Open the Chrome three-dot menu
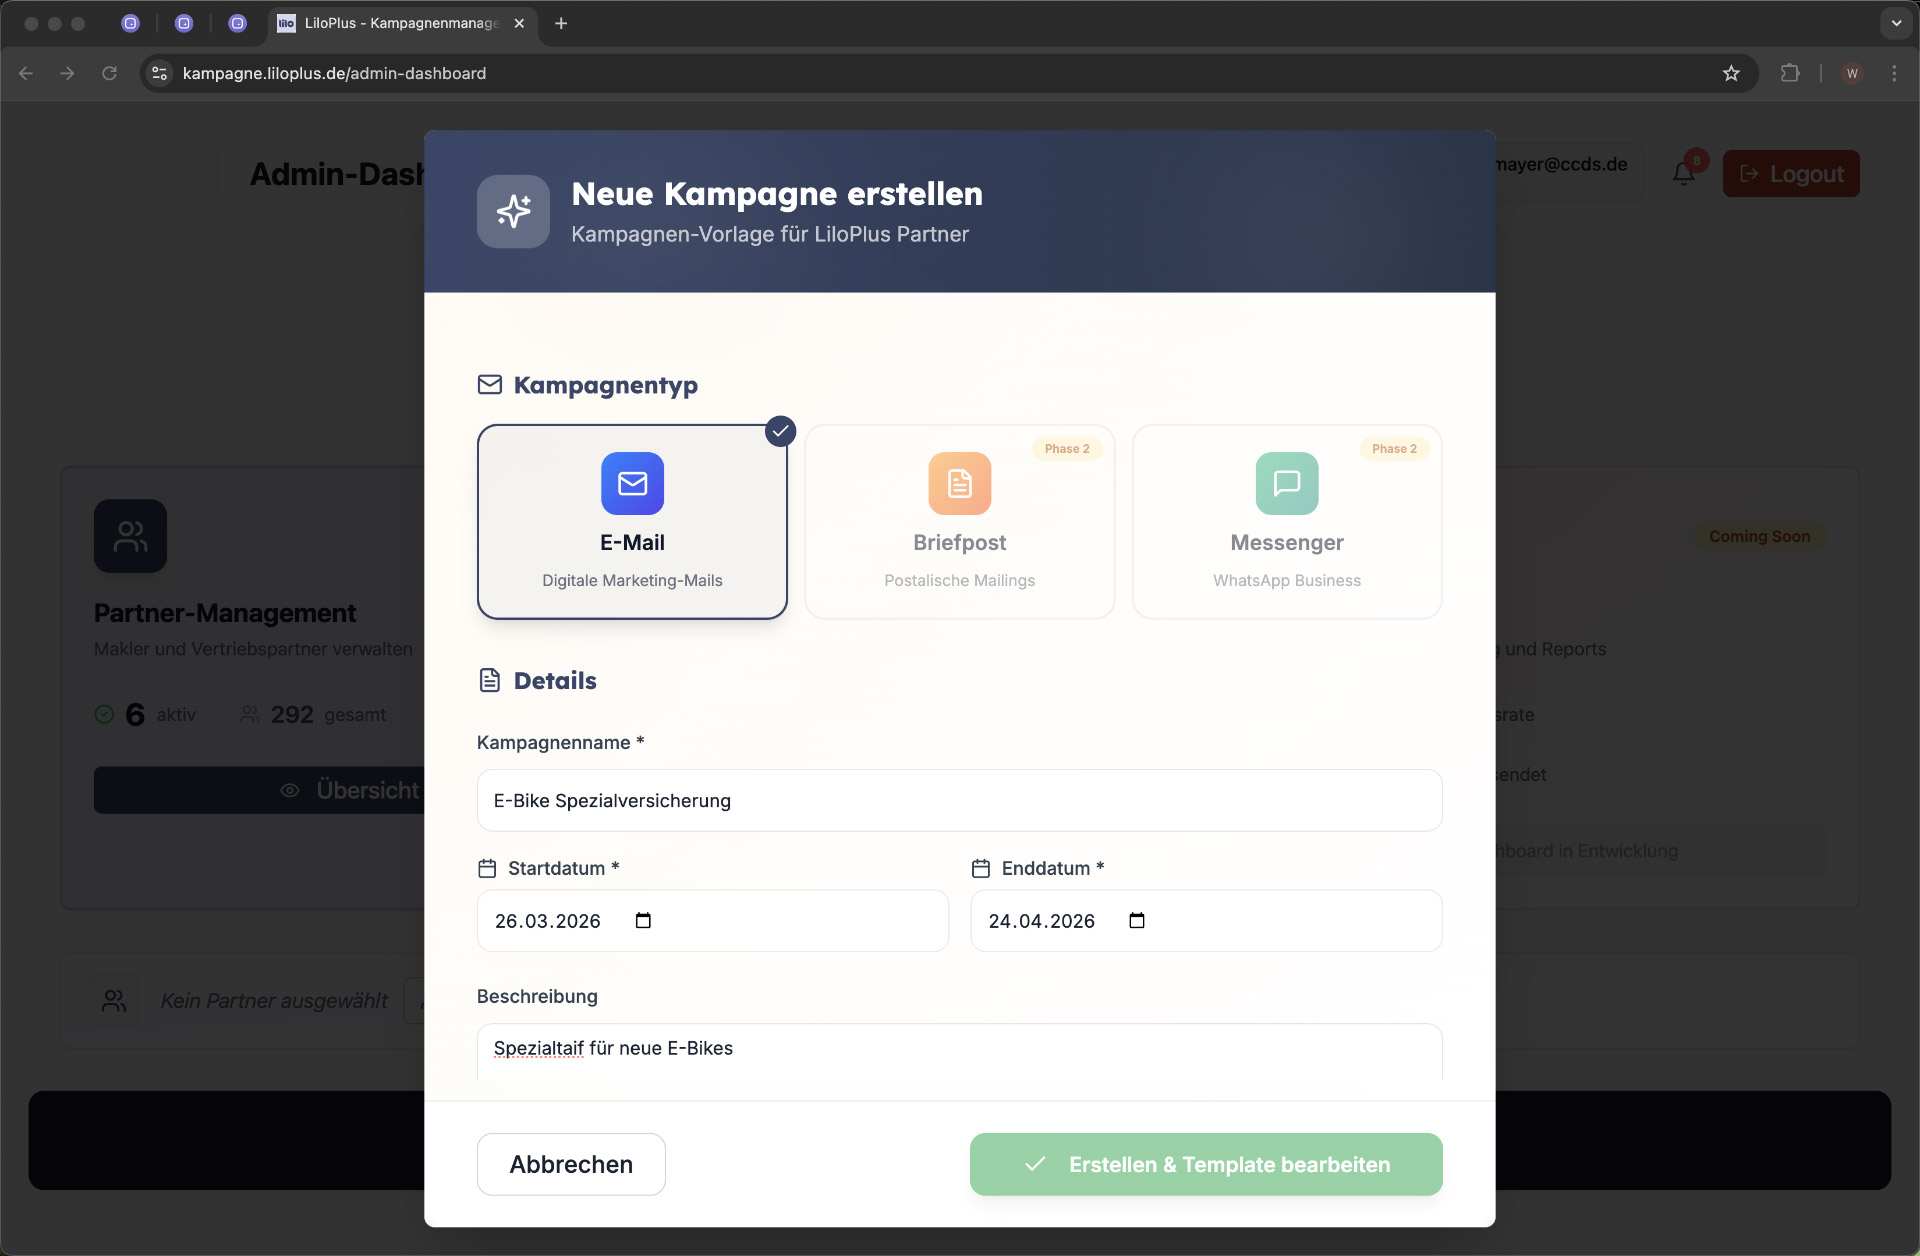Viewport: 1920px width, 1256px height. pos(1893,73)
